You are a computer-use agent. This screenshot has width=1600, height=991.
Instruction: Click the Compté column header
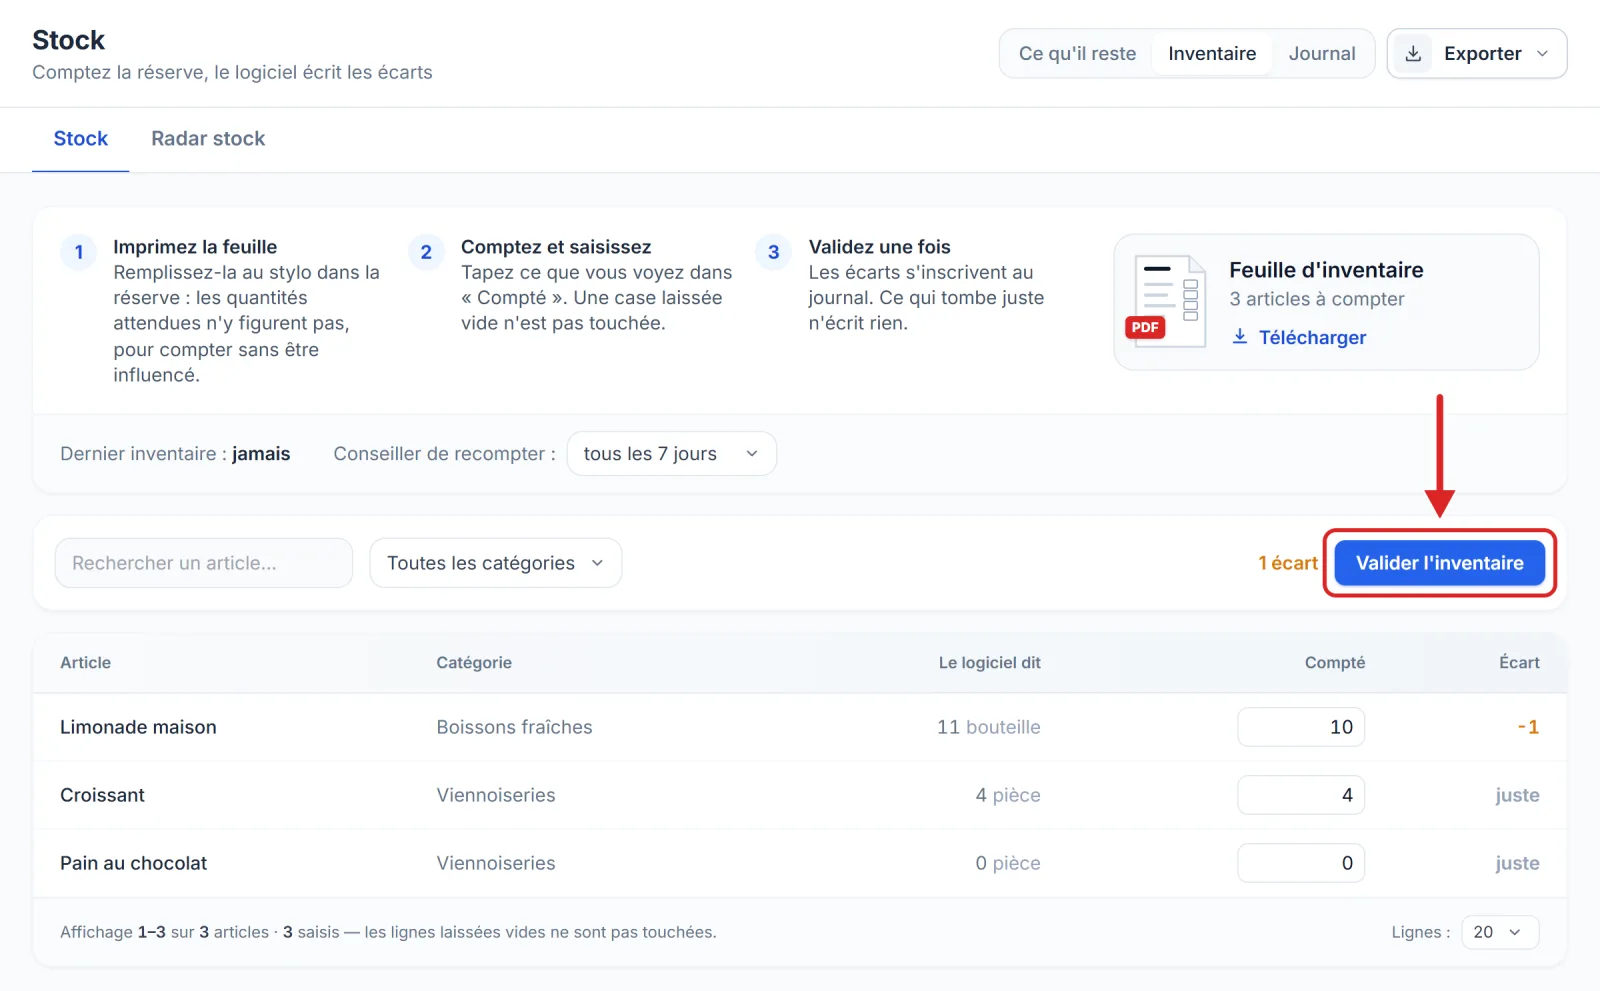tap(1335, 662)
